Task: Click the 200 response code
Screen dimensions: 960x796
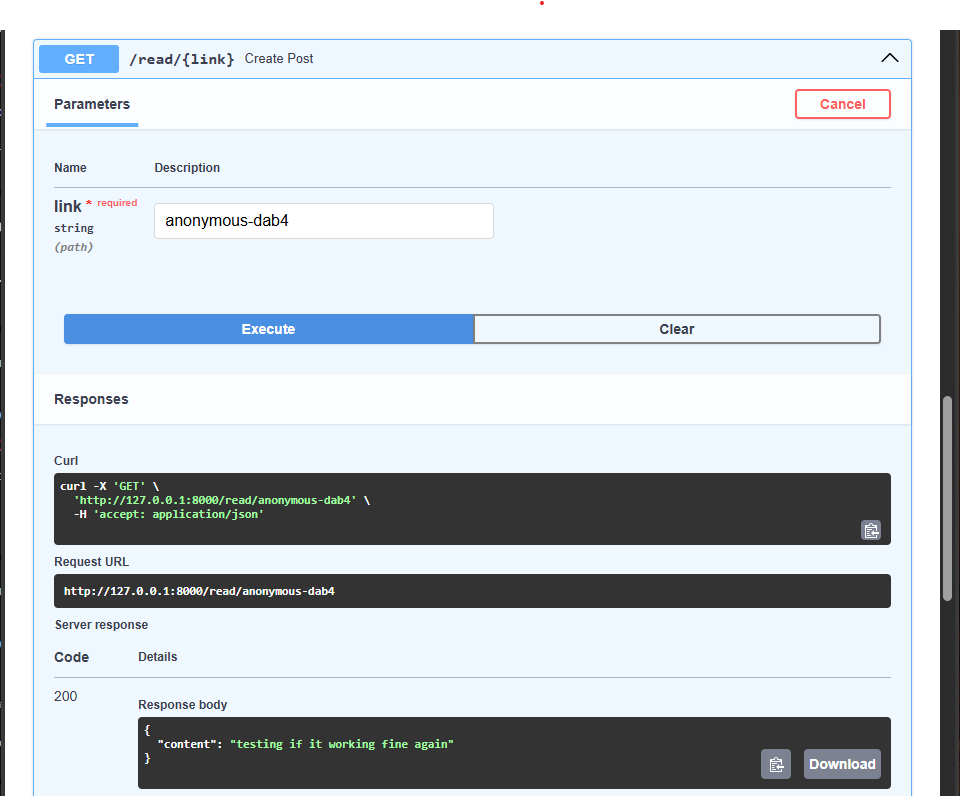Action: (x=66, y=696)
